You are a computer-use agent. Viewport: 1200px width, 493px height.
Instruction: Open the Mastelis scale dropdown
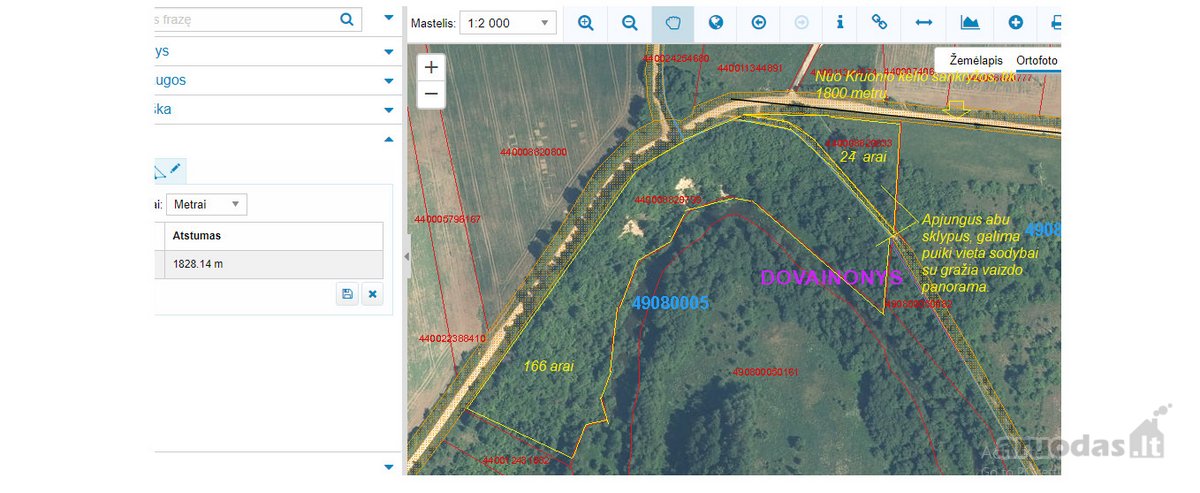507,23
